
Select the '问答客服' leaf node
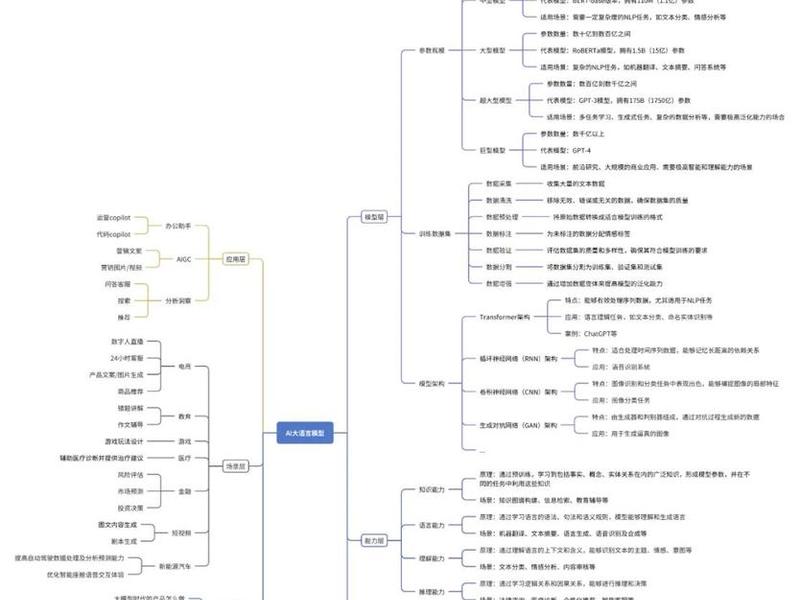pos(118,284)
